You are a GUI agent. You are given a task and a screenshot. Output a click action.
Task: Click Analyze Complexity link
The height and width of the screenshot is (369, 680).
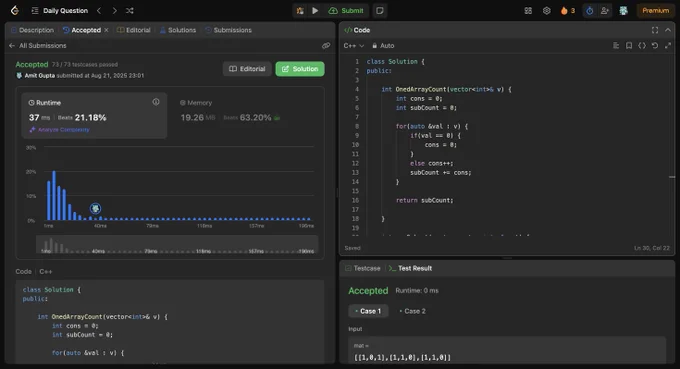(x=59, y=130)
